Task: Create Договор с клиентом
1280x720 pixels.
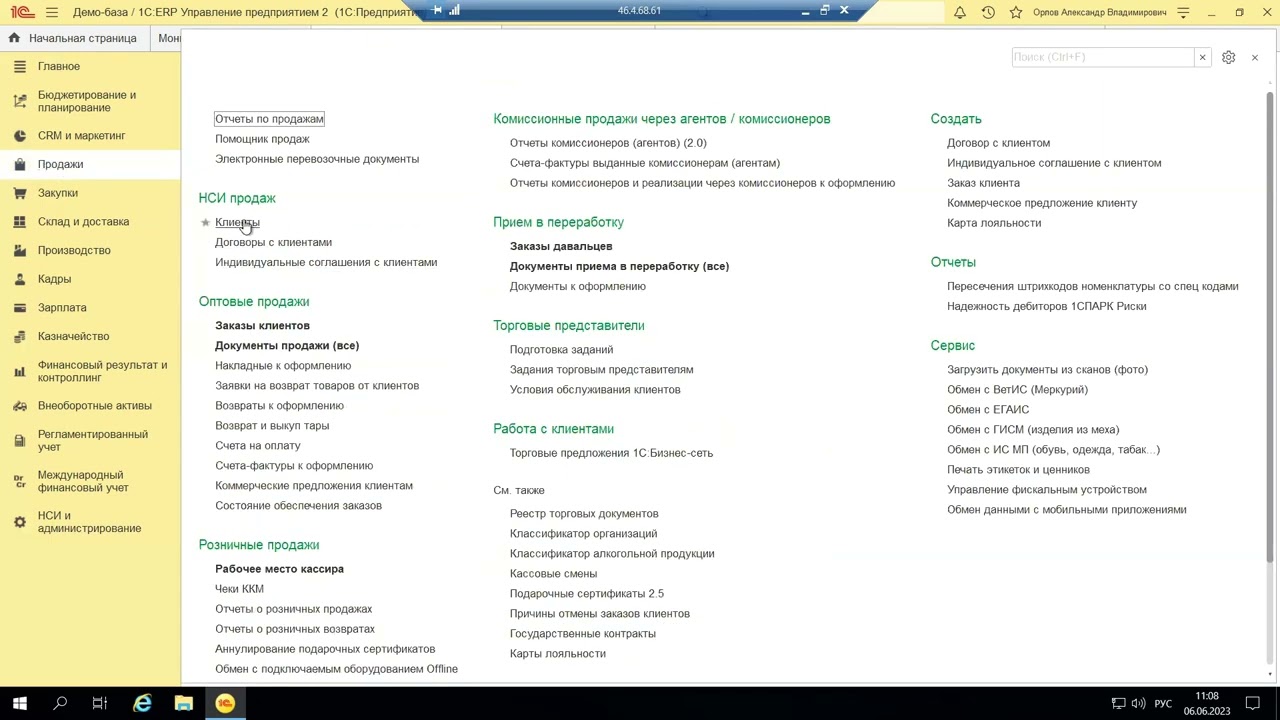Action: tap(998, 143)
